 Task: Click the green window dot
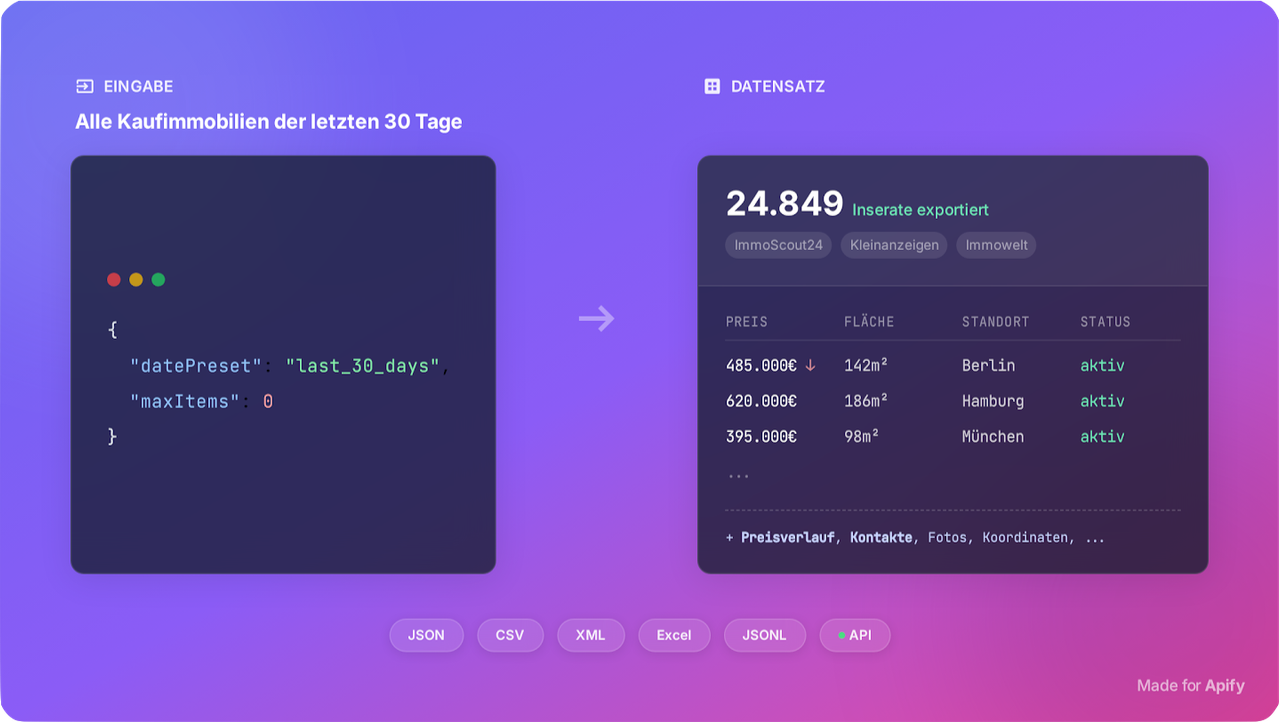[158, 280]
